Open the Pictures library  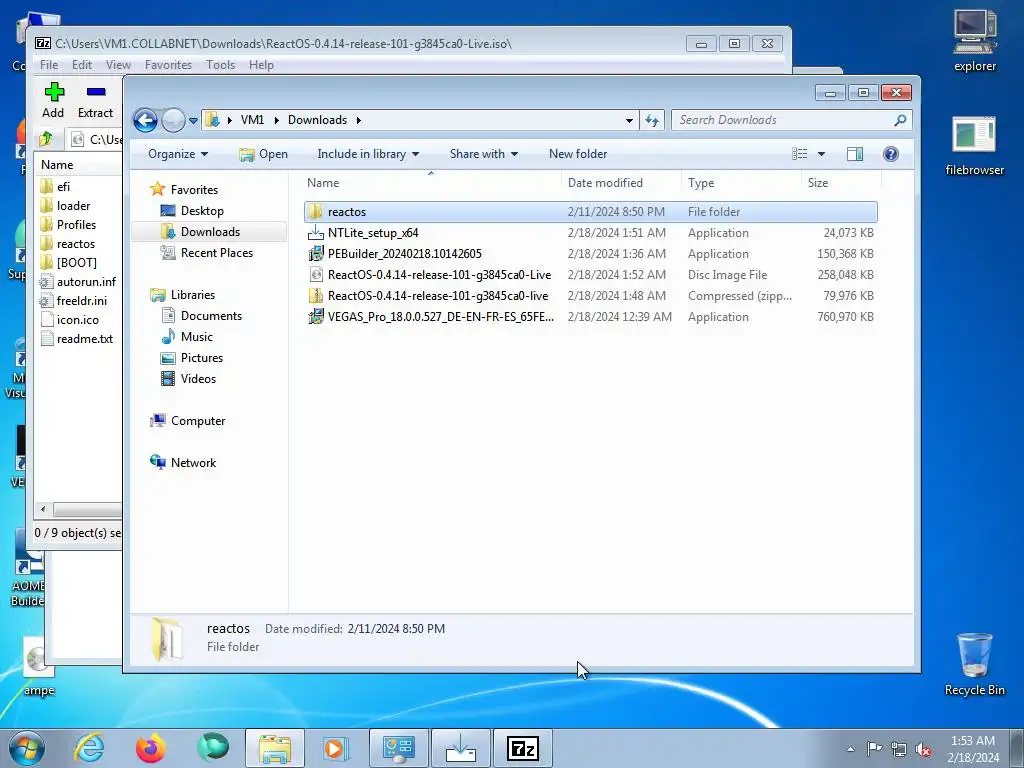[202, 358]
